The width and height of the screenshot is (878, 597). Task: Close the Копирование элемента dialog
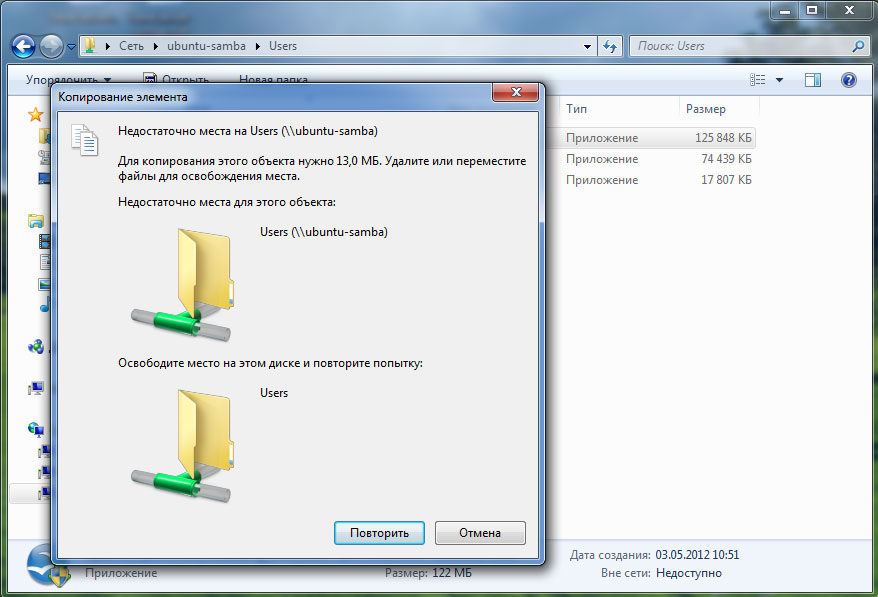pyautogui.click(x=516, y=92)
